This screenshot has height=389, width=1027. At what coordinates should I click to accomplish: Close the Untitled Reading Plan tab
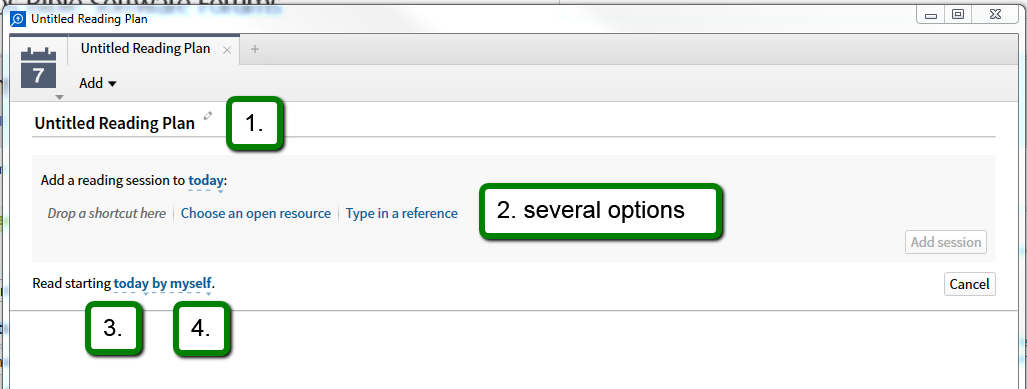227,50
